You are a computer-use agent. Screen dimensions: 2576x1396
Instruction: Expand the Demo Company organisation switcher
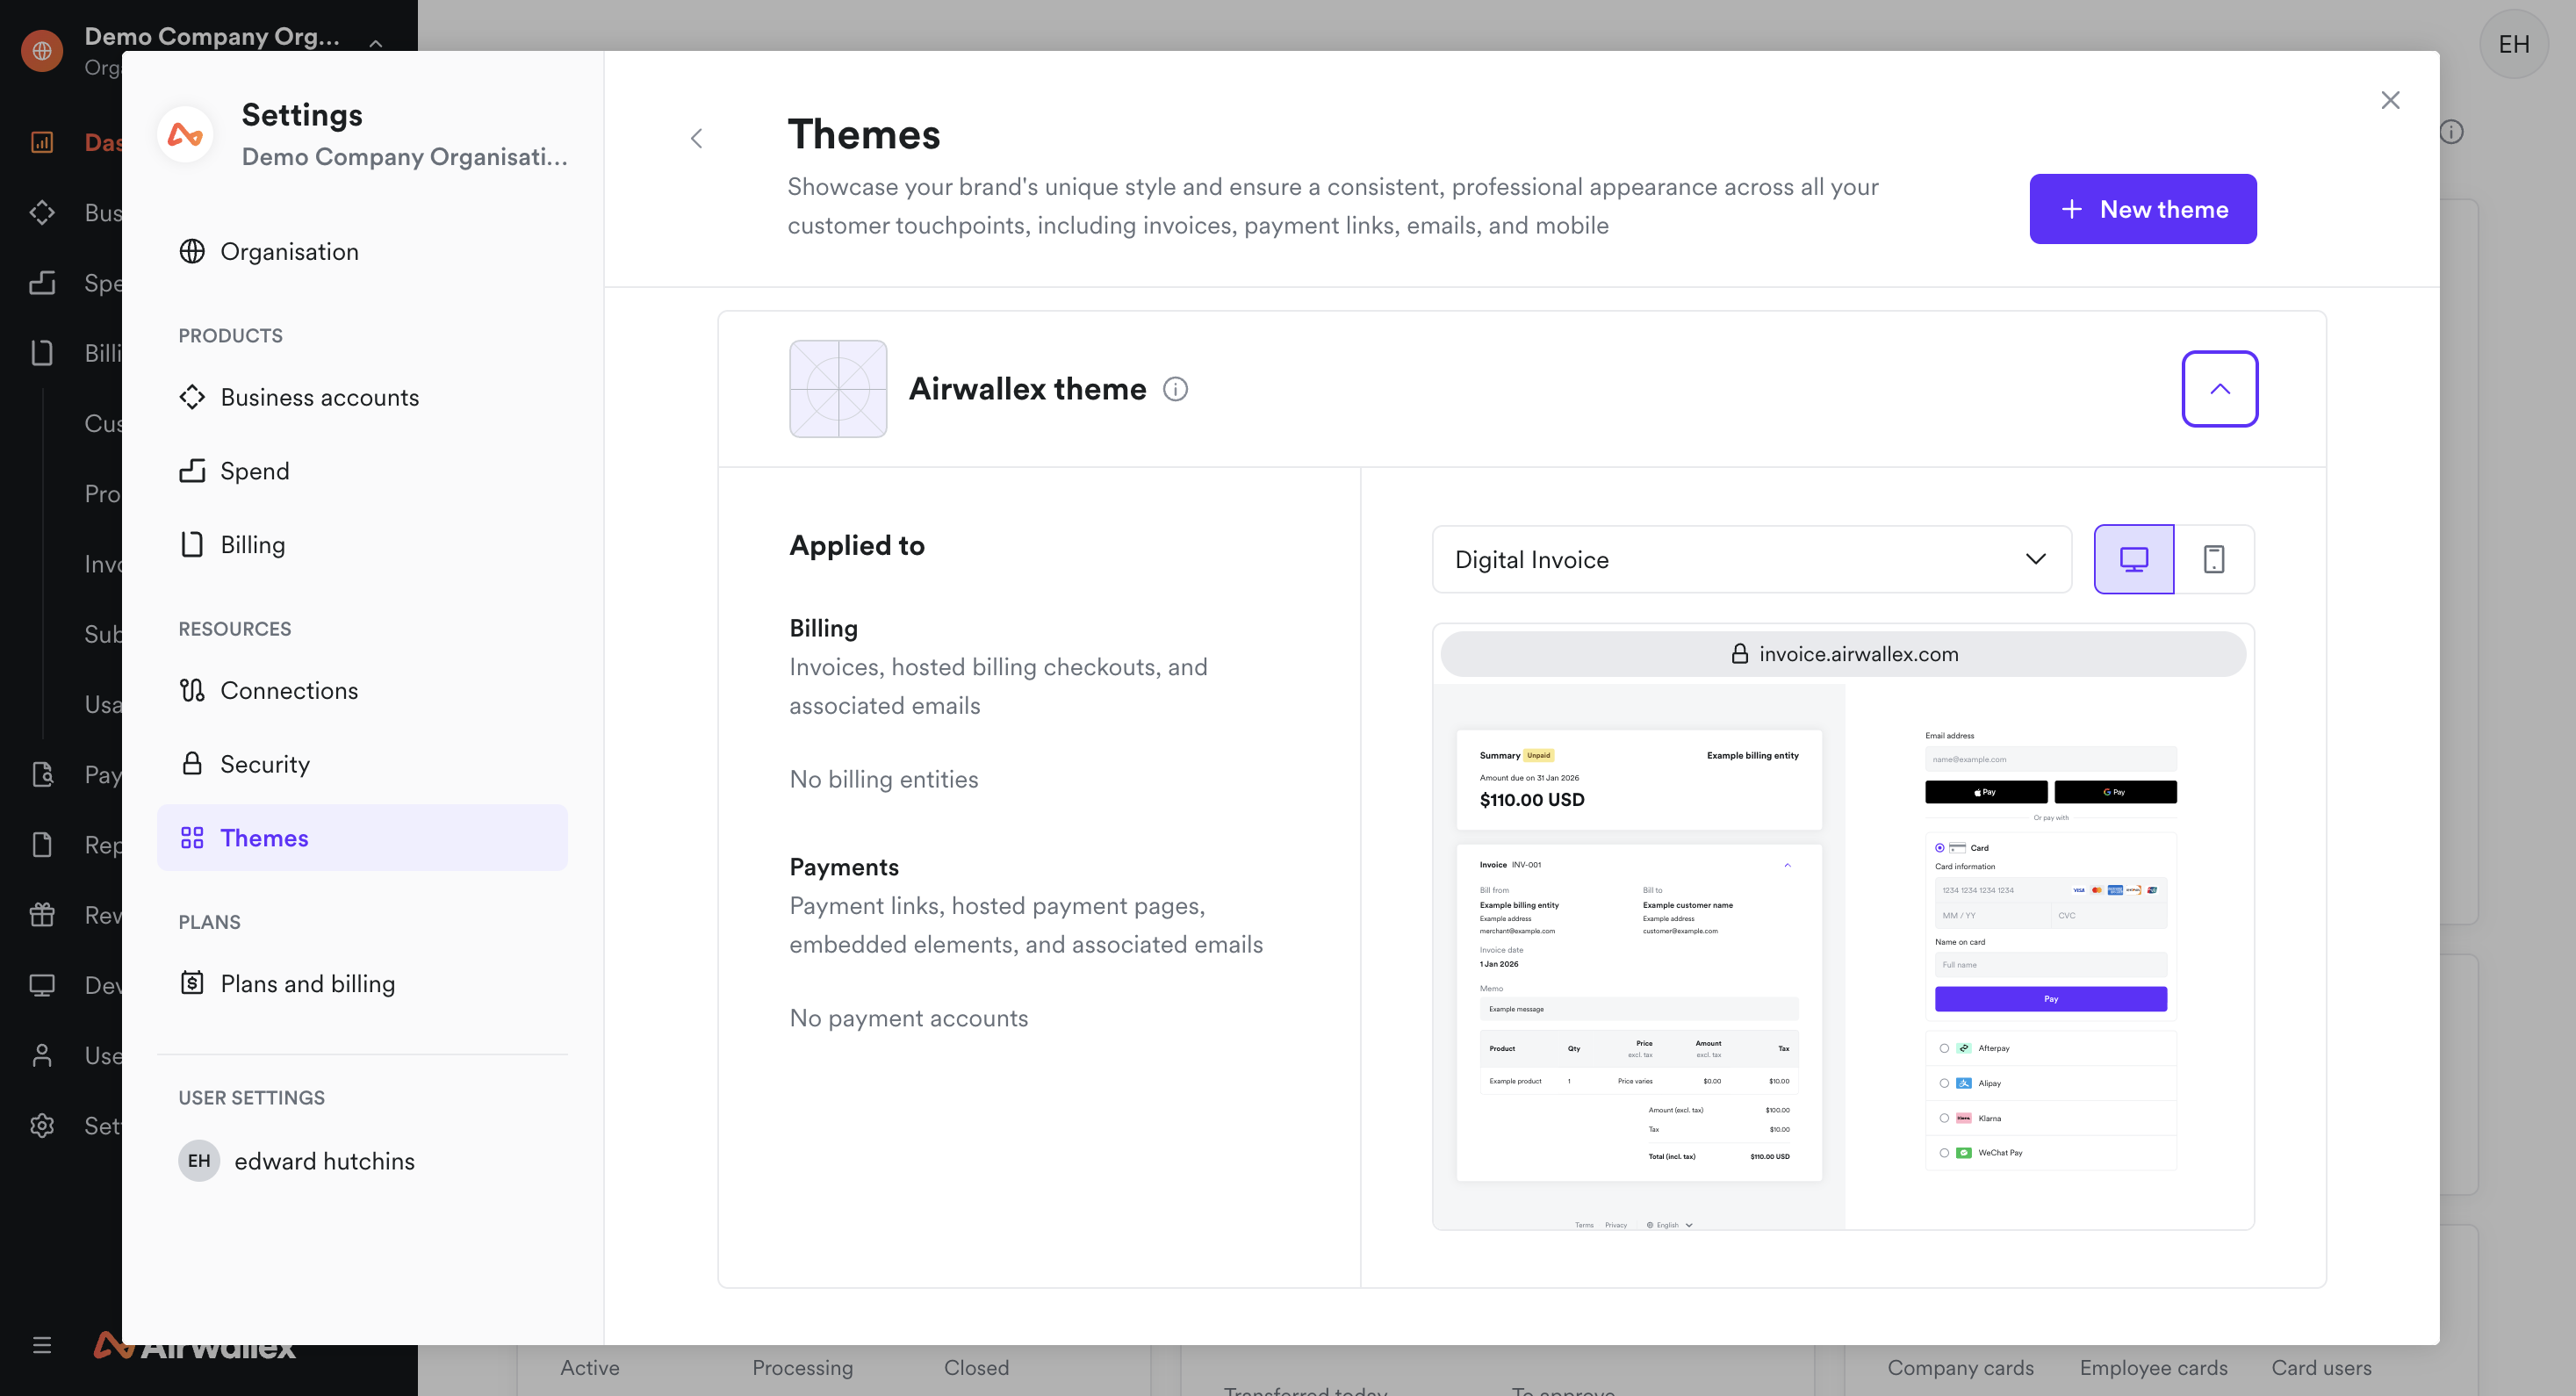tap(376, 44)
